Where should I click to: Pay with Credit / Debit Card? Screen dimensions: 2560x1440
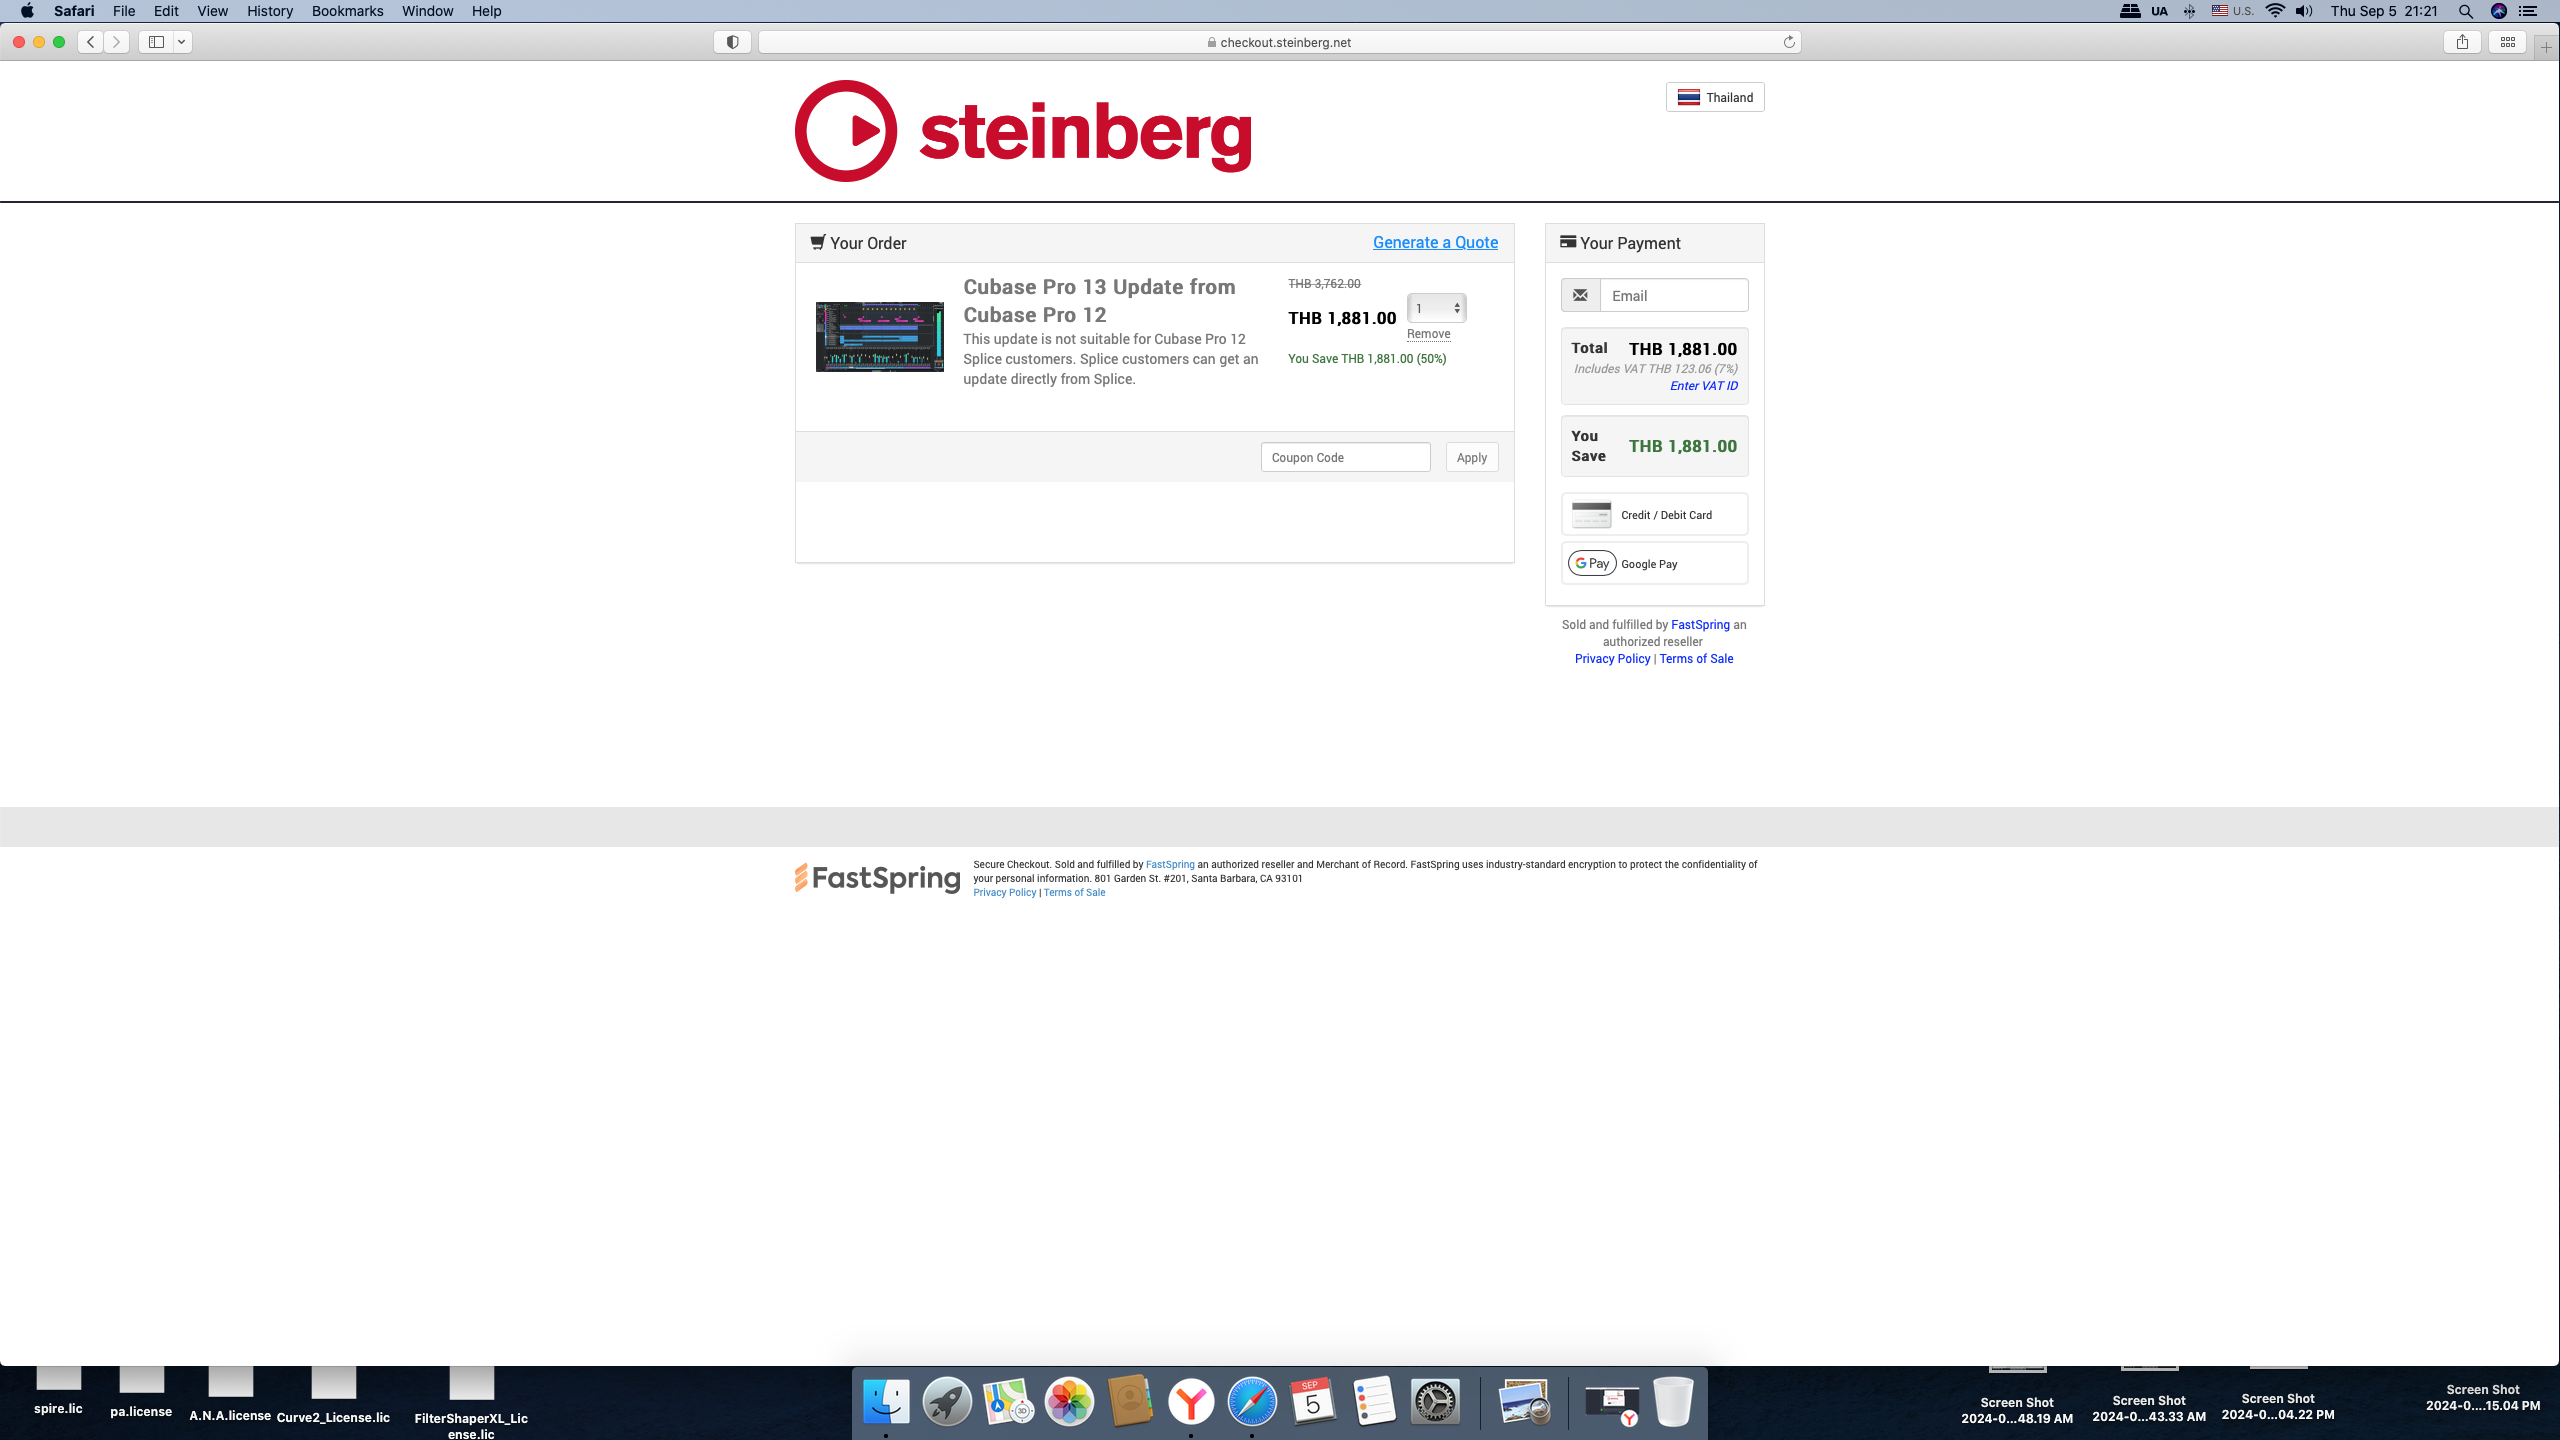pos(1654,514)
